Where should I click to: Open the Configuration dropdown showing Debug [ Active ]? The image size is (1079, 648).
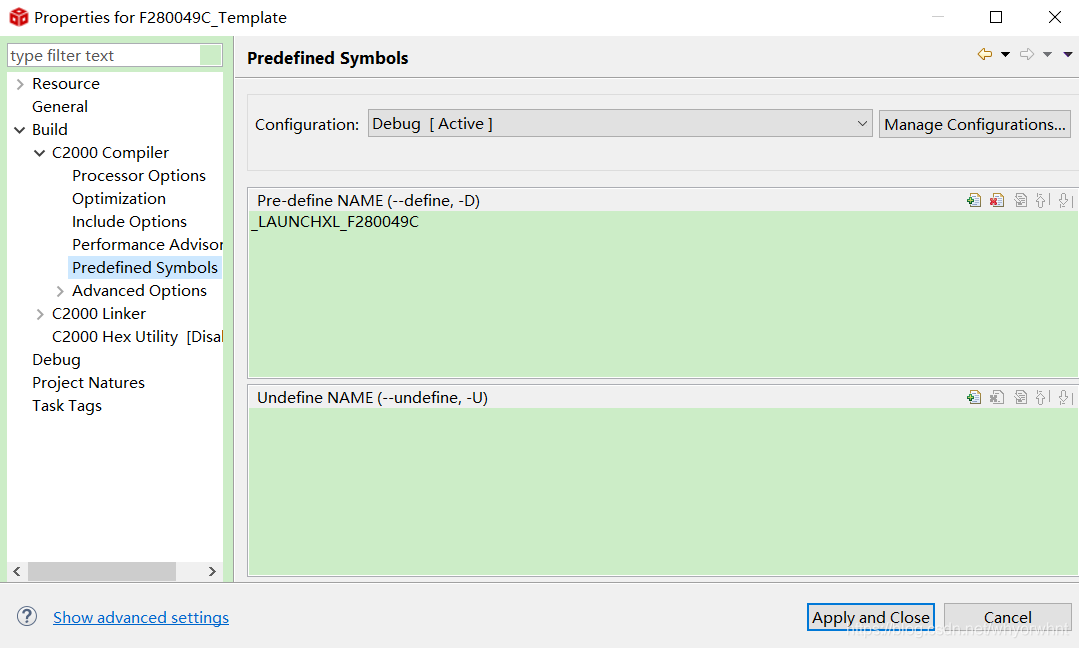pyautogui.click(x=620, y=124)
